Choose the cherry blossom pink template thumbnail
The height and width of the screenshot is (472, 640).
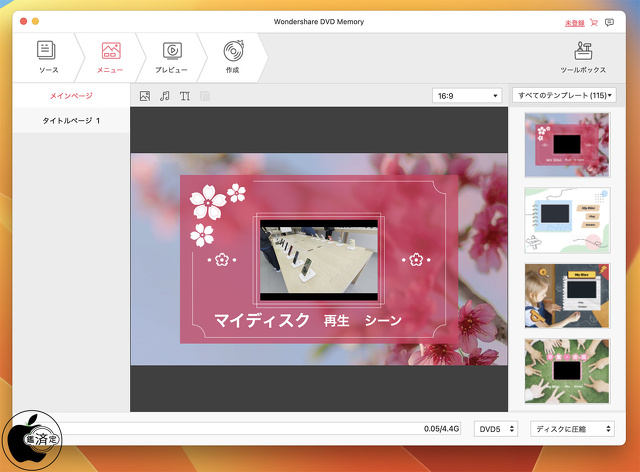pyautogui.click(x=567, y=145)
